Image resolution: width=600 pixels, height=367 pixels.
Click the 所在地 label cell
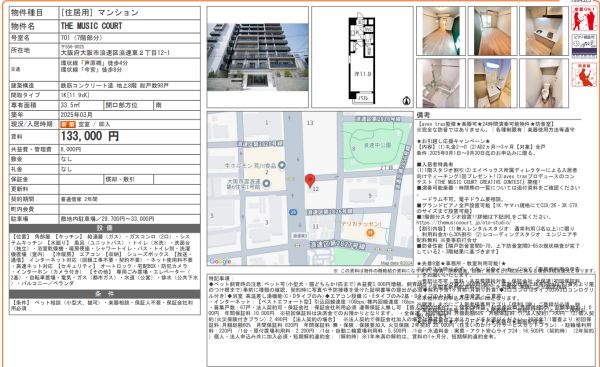tap(34, 51)
